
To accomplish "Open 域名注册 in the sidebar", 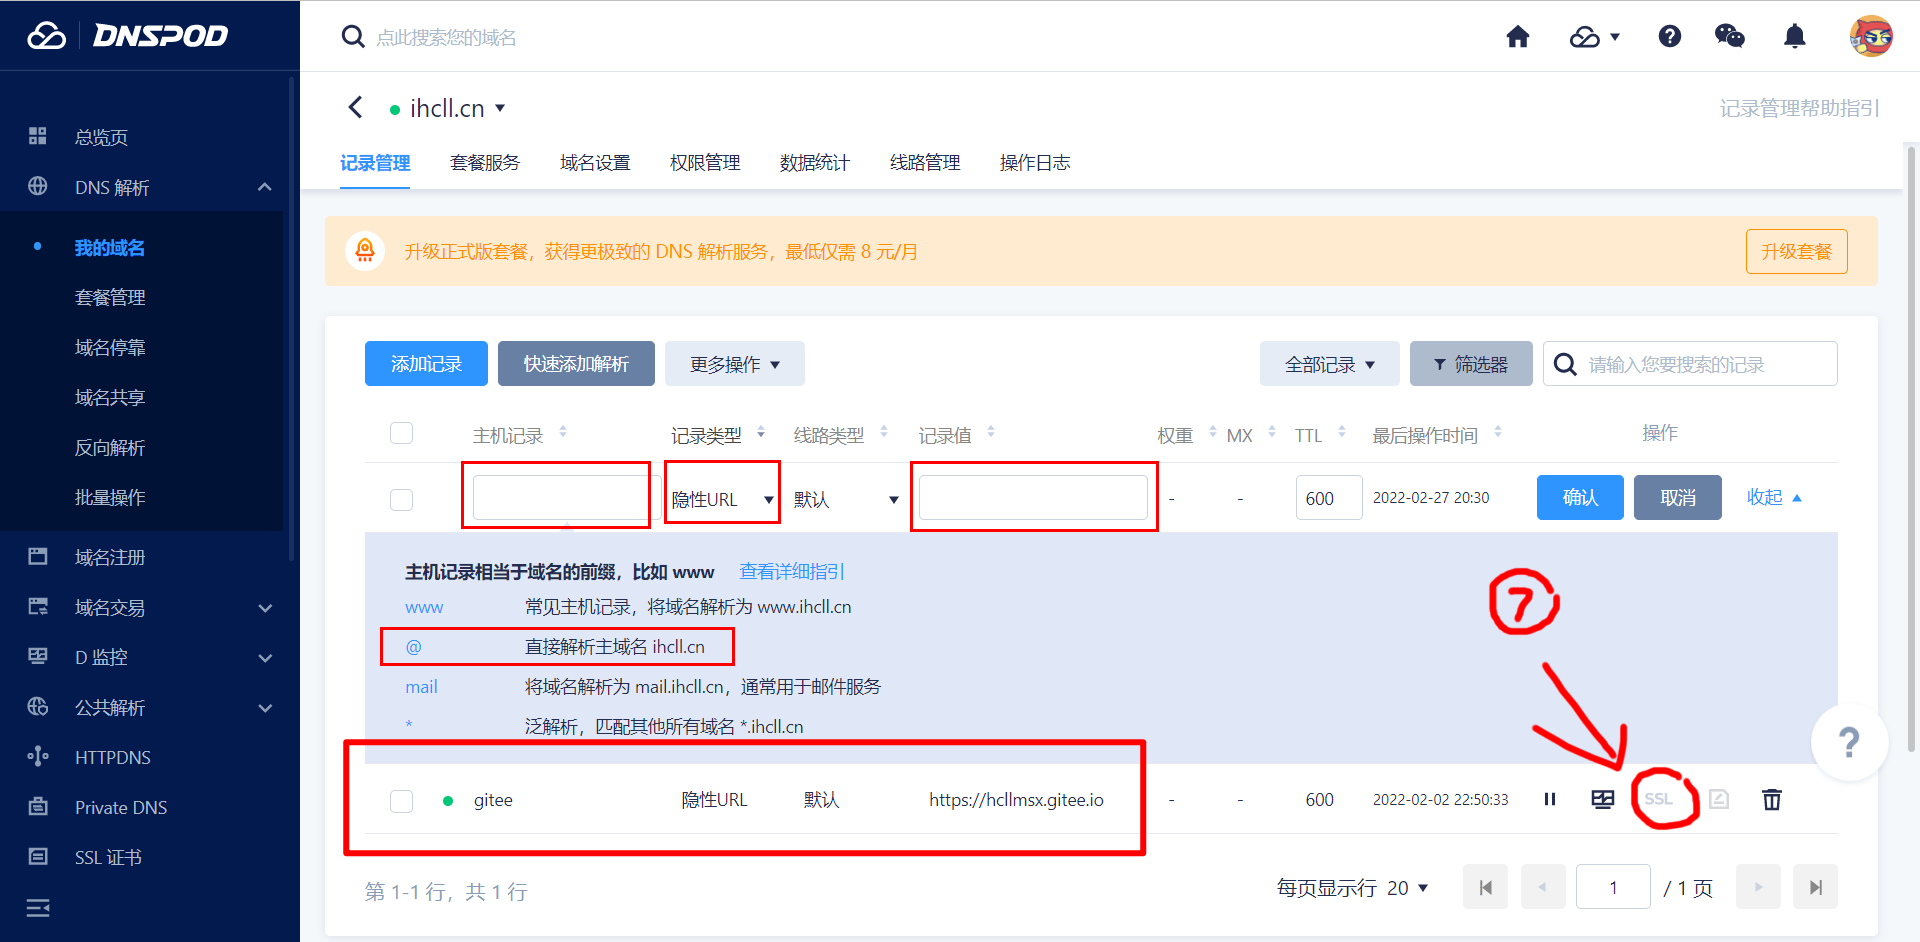I will click(x=112, y=557).
